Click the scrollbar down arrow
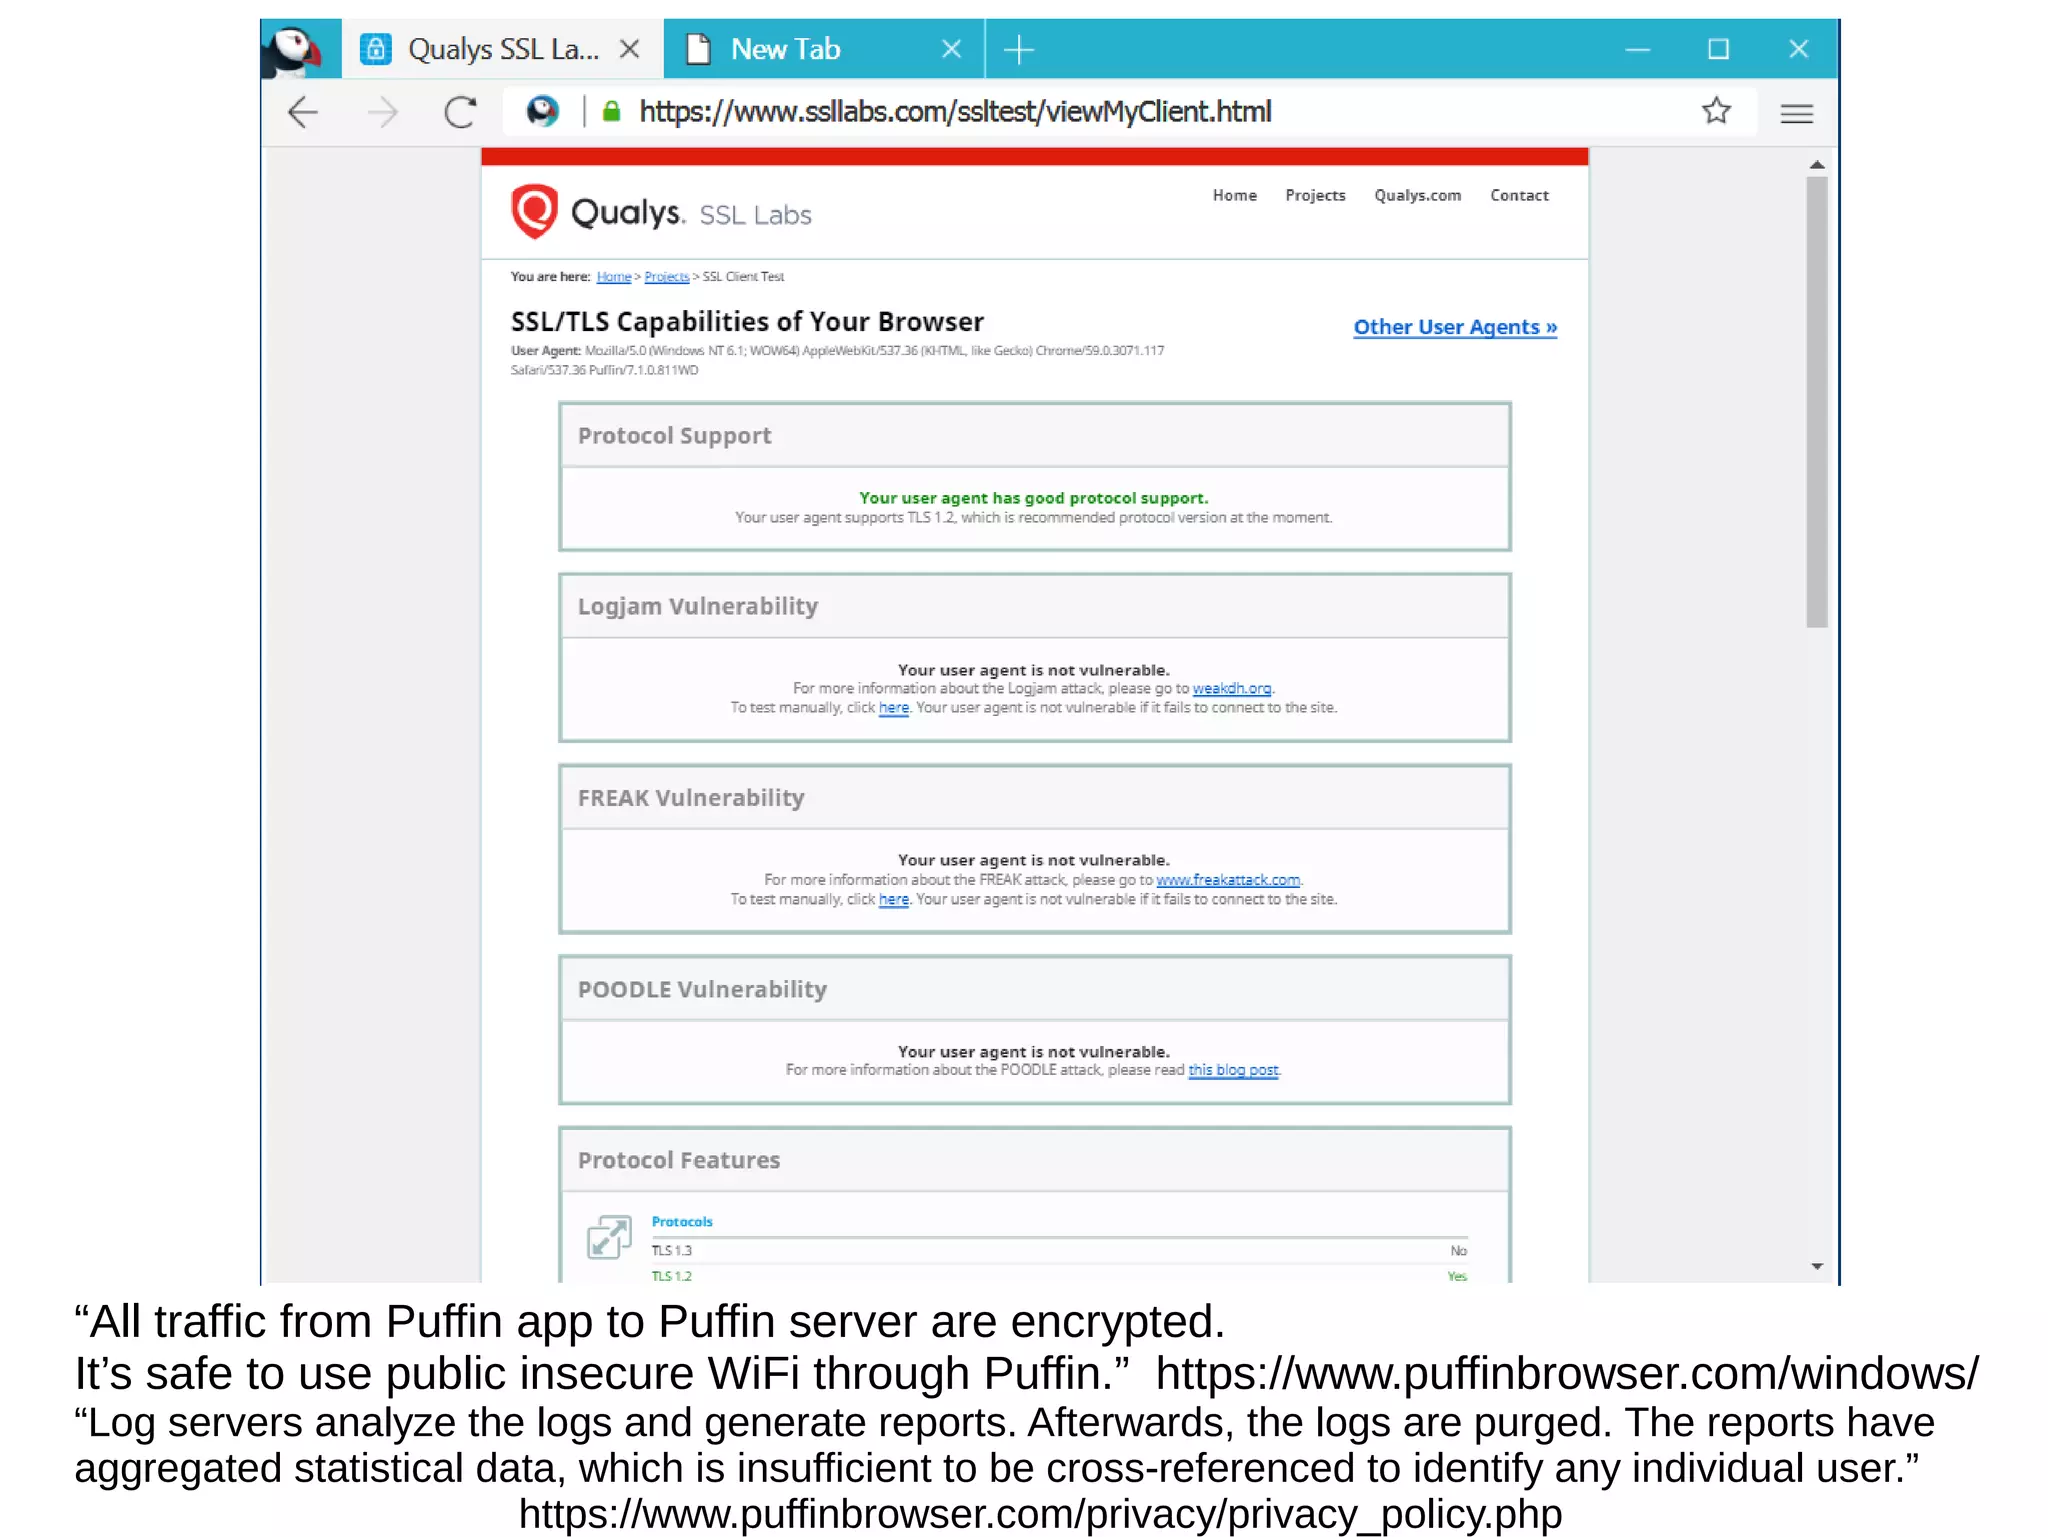The height and width of the screenshot is (1537, 2048). click(x=1817, y=1267)
